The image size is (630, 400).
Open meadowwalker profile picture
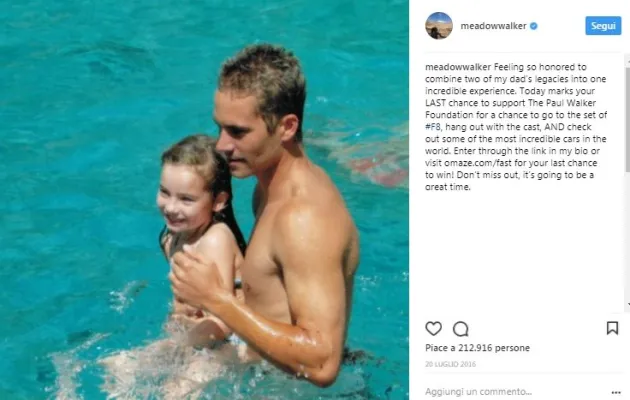[x=439, y=26]
